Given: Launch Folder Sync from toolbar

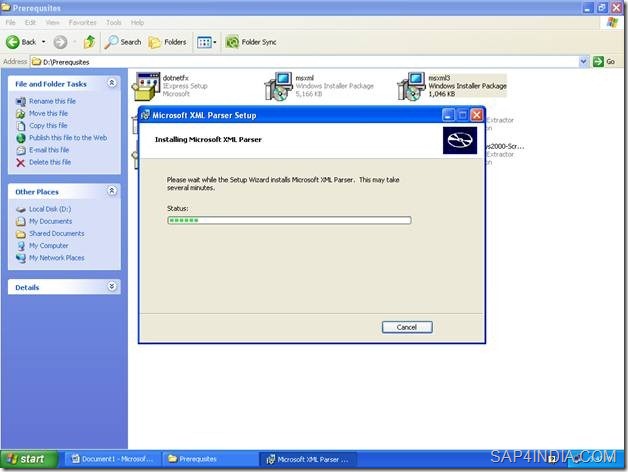Looking at the screenshot, I should [251, 42].
